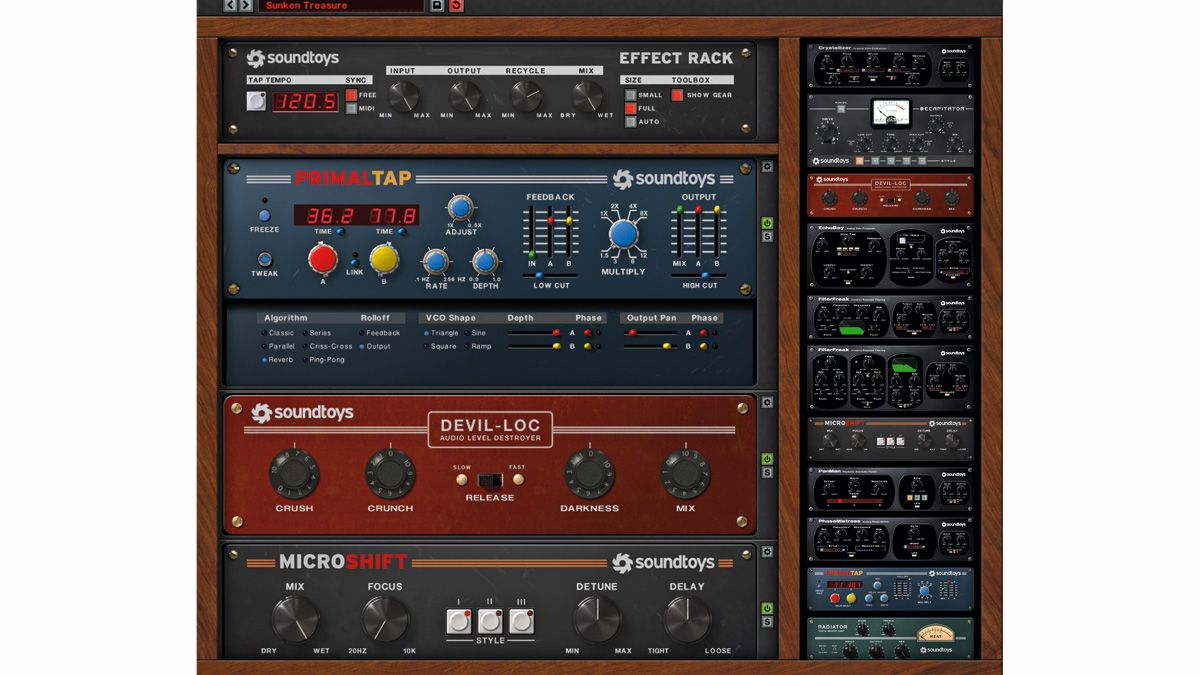Choose Square VCO shape
The height and width of the screenshot is (675, 1200).
click(x=439, y=346)
